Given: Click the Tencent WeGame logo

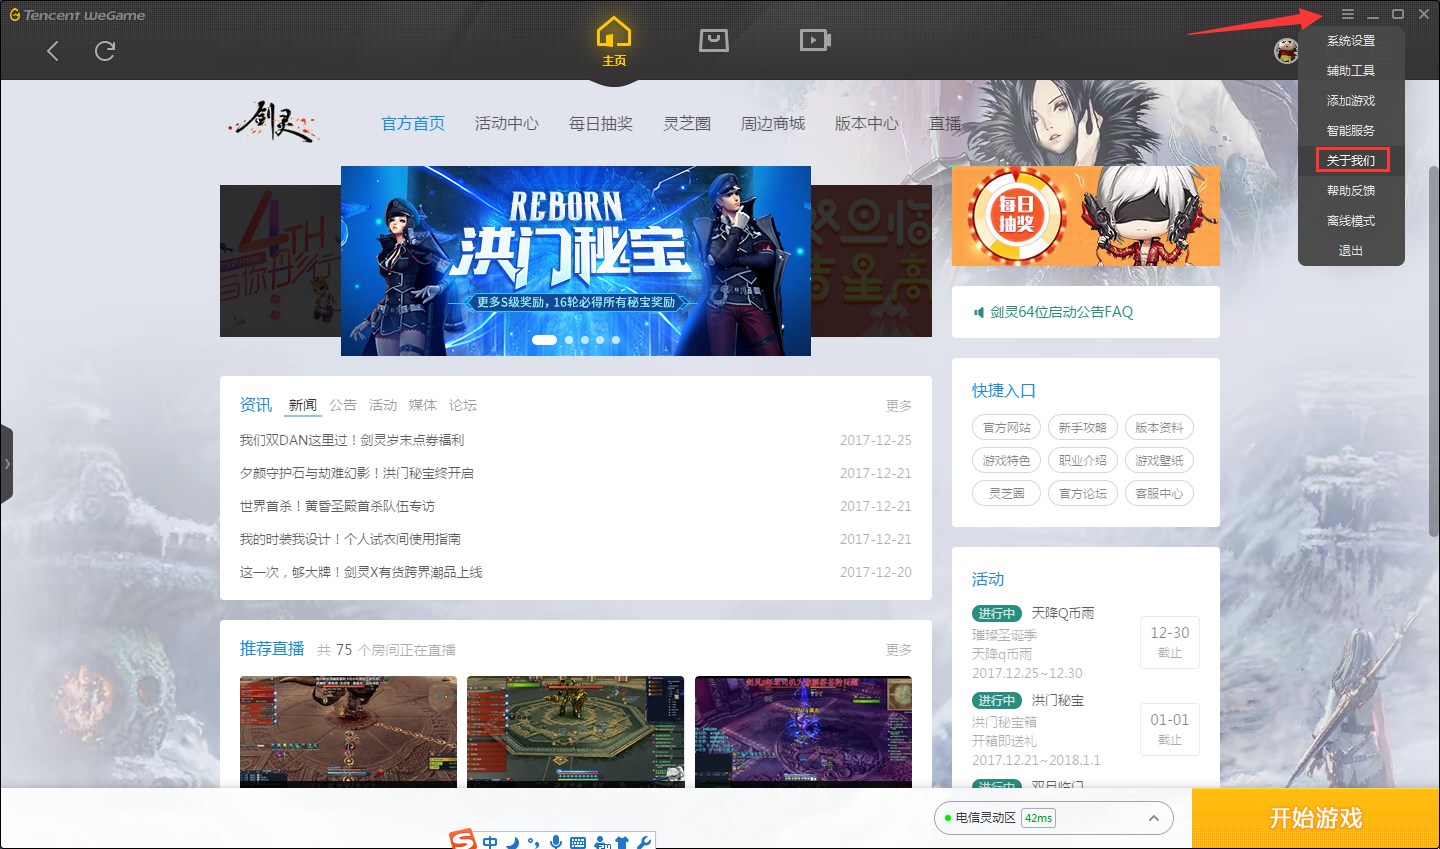Looking at the screenshot, I should [x=77, y=15].
